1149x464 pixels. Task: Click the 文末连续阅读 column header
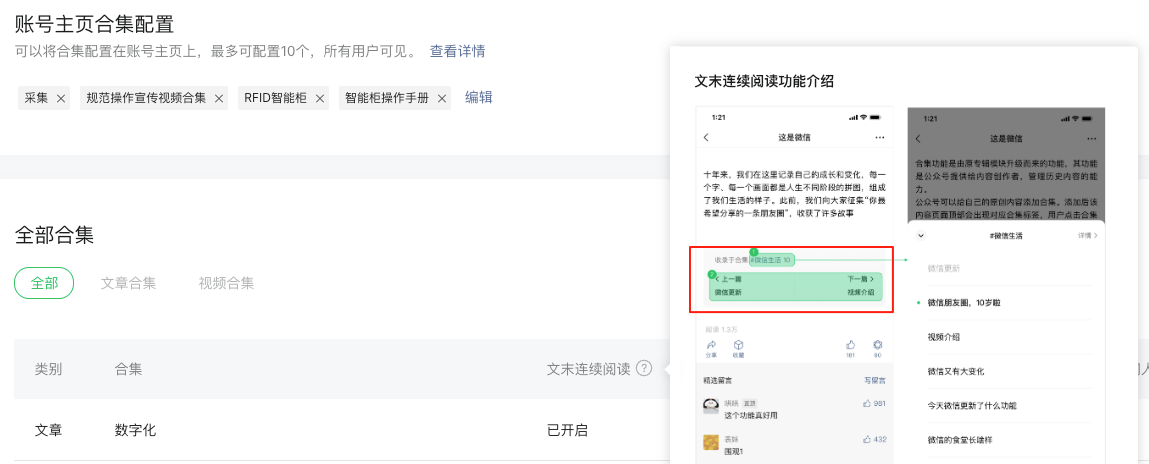click(588, 369)
